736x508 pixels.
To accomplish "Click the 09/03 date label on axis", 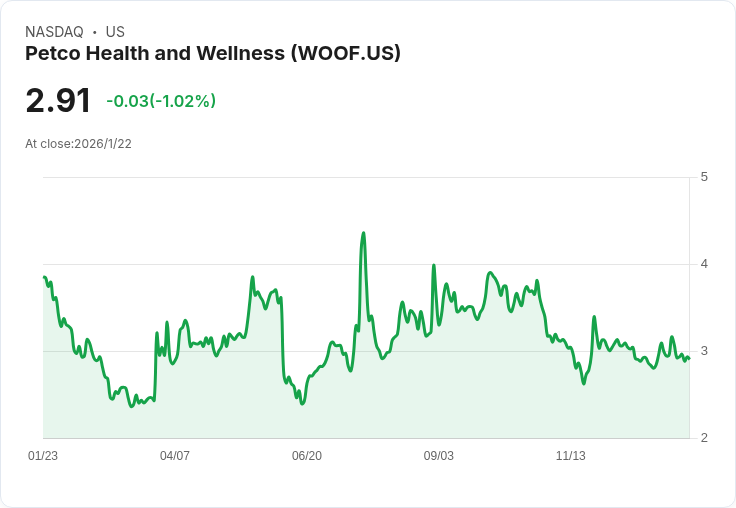I will coord(439,455).
